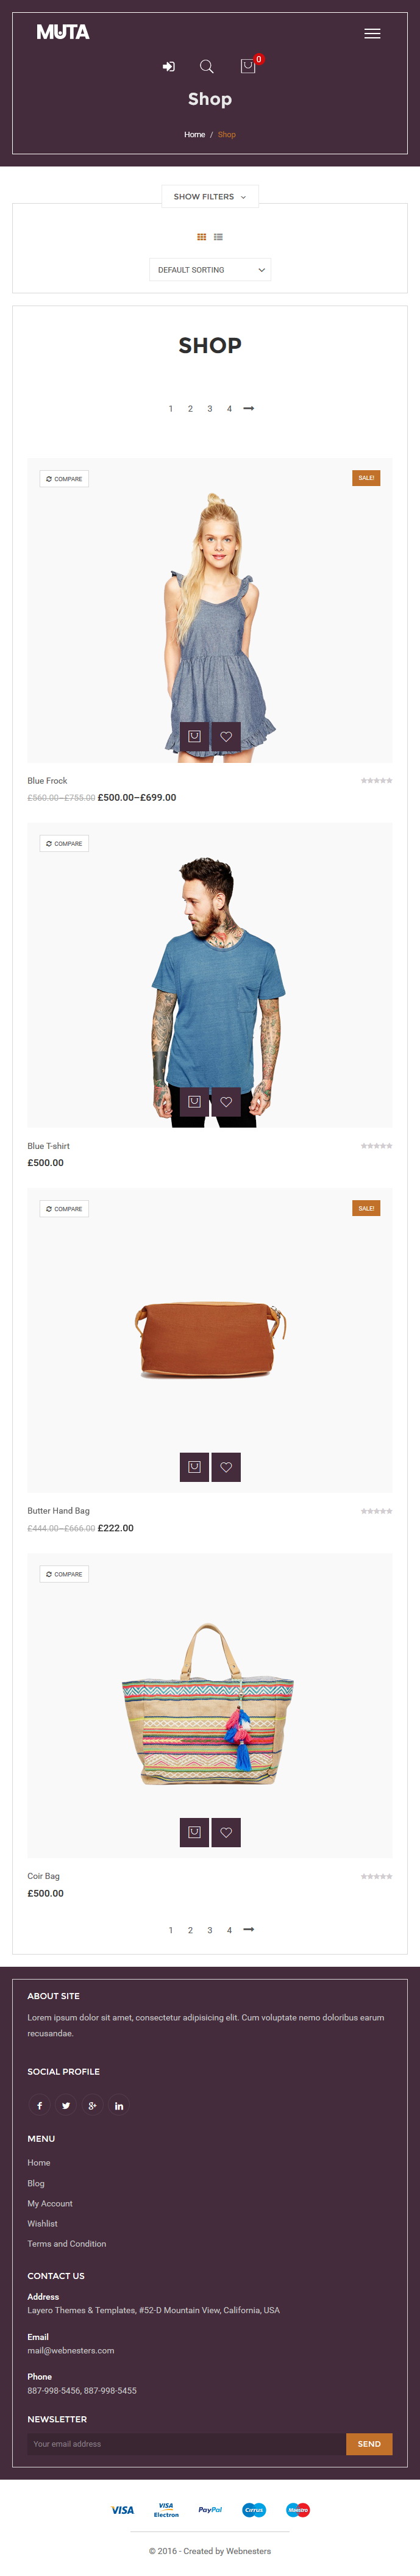Add Blue T-shirt to cart icon
The width and height of the screenshot is (420, 2576).
point(194,1101)
